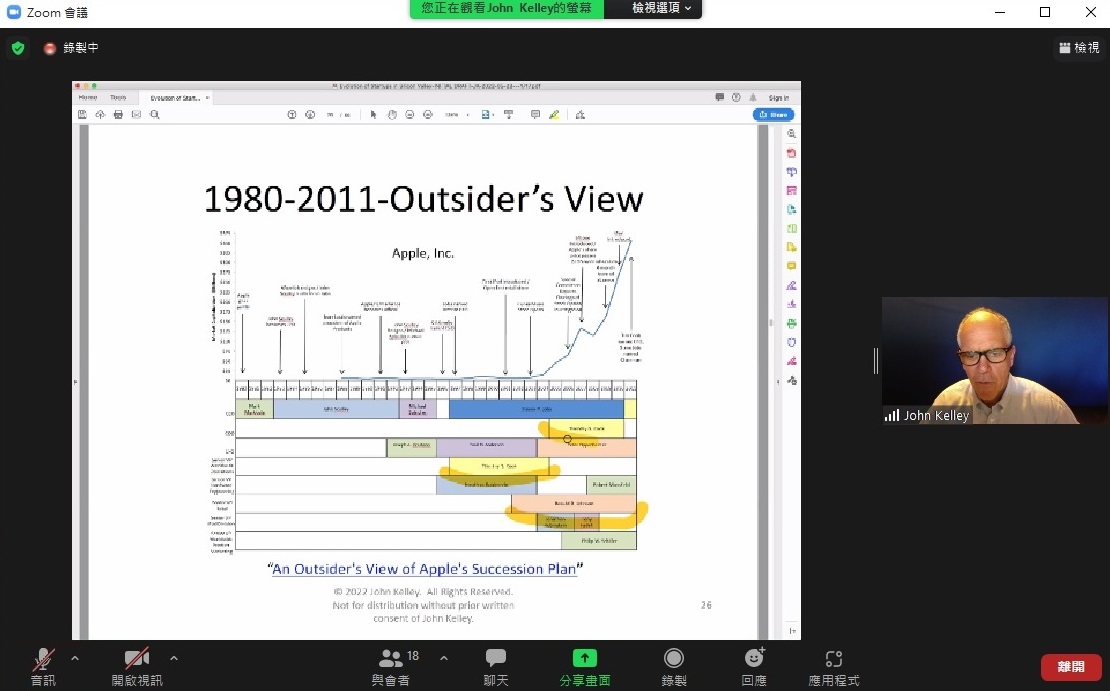Screen dimensions: 1110x691
Task: Click the red leave meeting button
Action: click(1071, 667)
